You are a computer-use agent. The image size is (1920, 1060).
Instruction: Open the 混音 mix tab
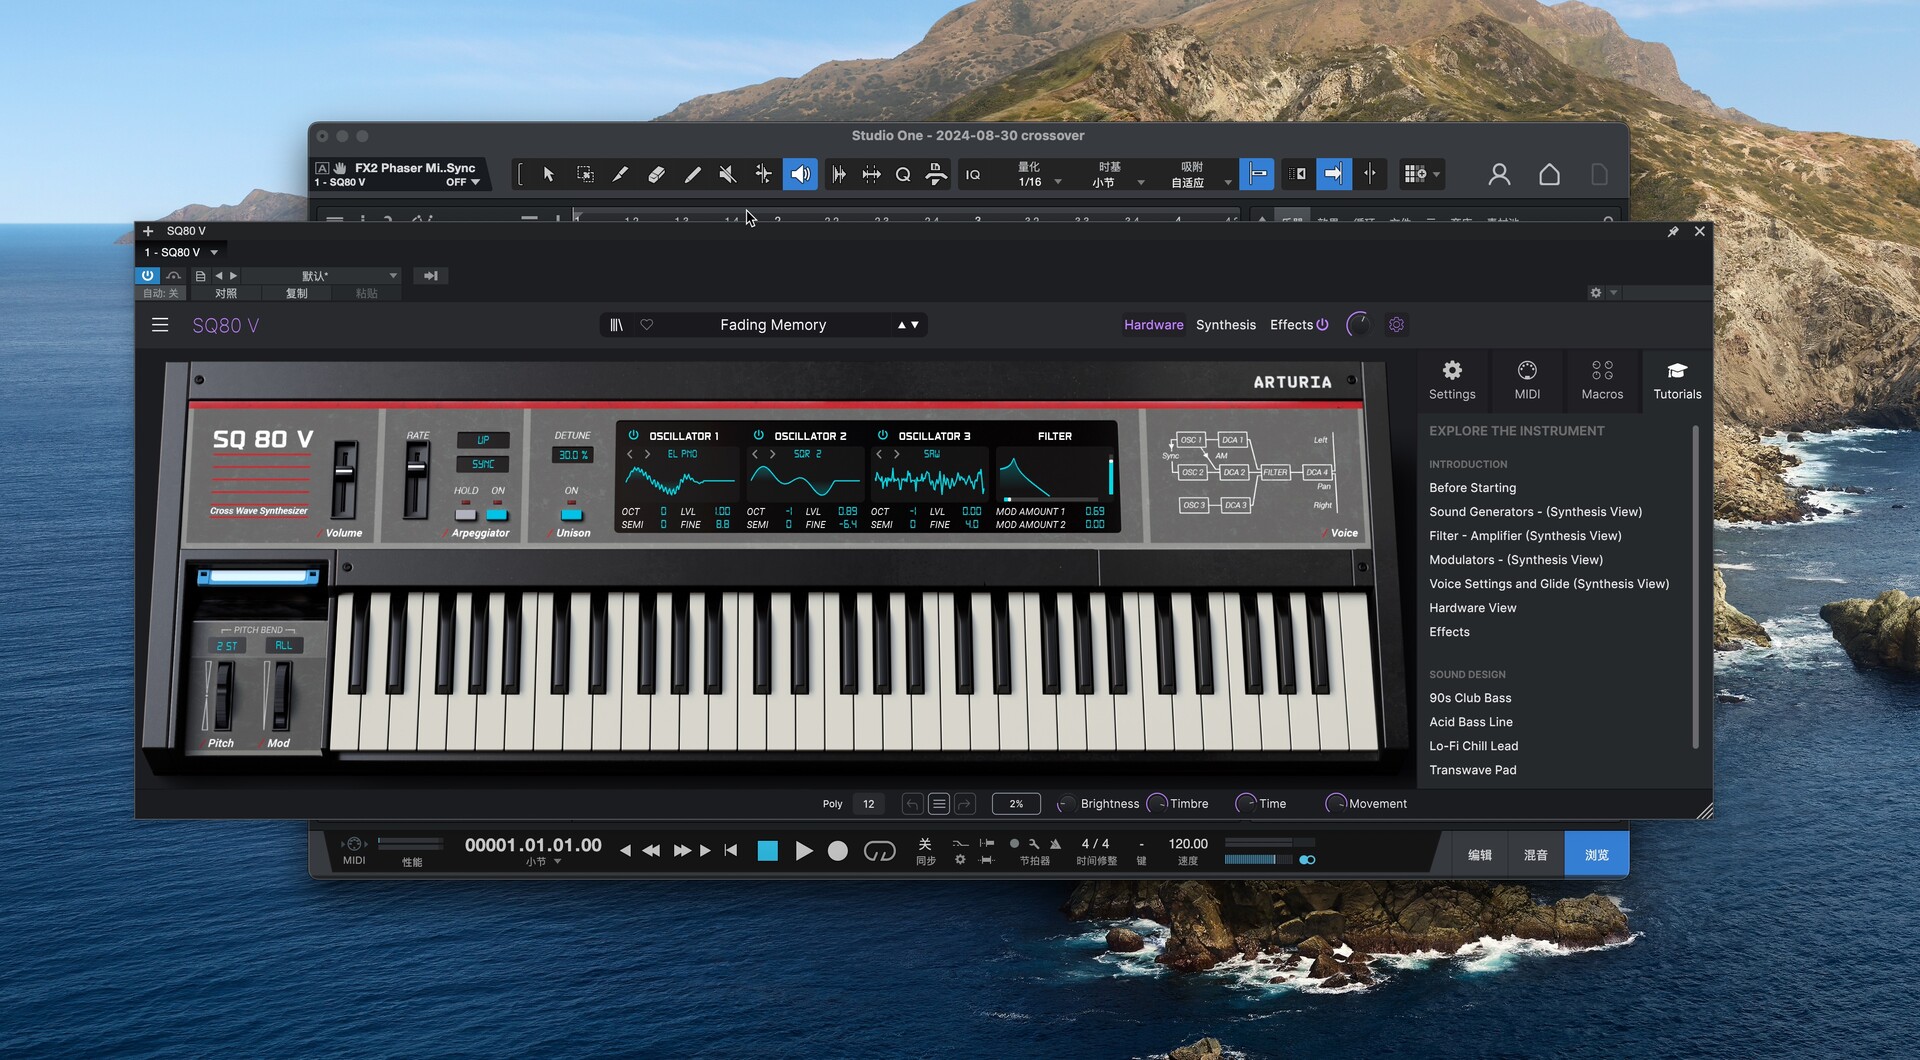tap(1536, 855)
